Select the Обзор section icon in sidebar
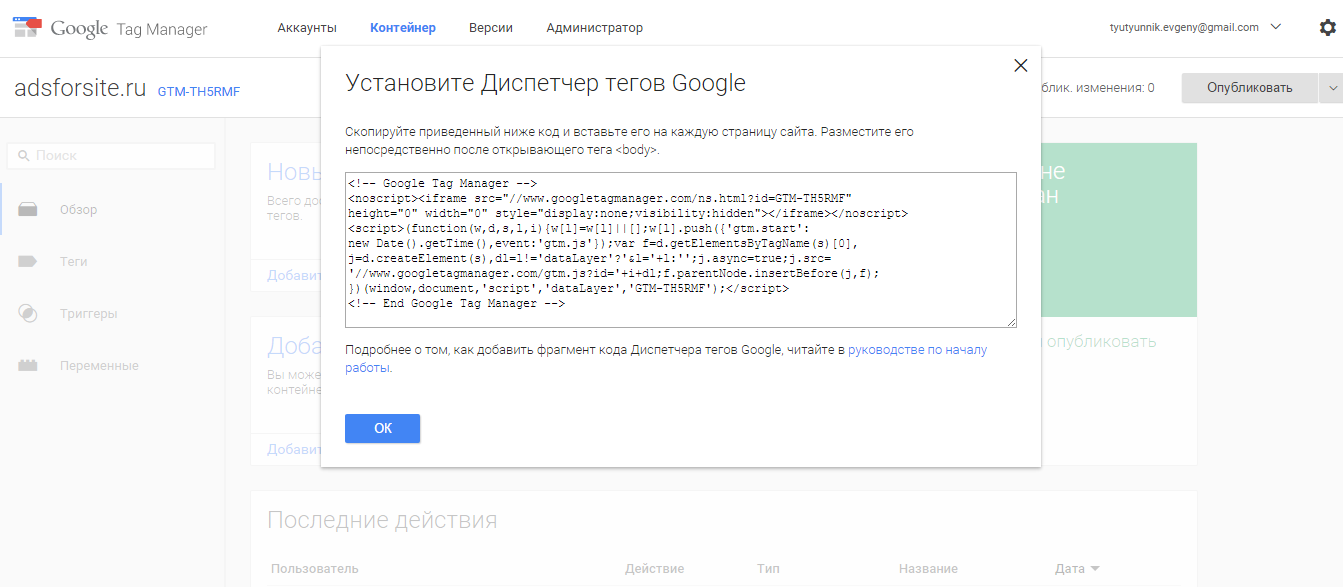 pyautogui.click(x=28, y=209)
